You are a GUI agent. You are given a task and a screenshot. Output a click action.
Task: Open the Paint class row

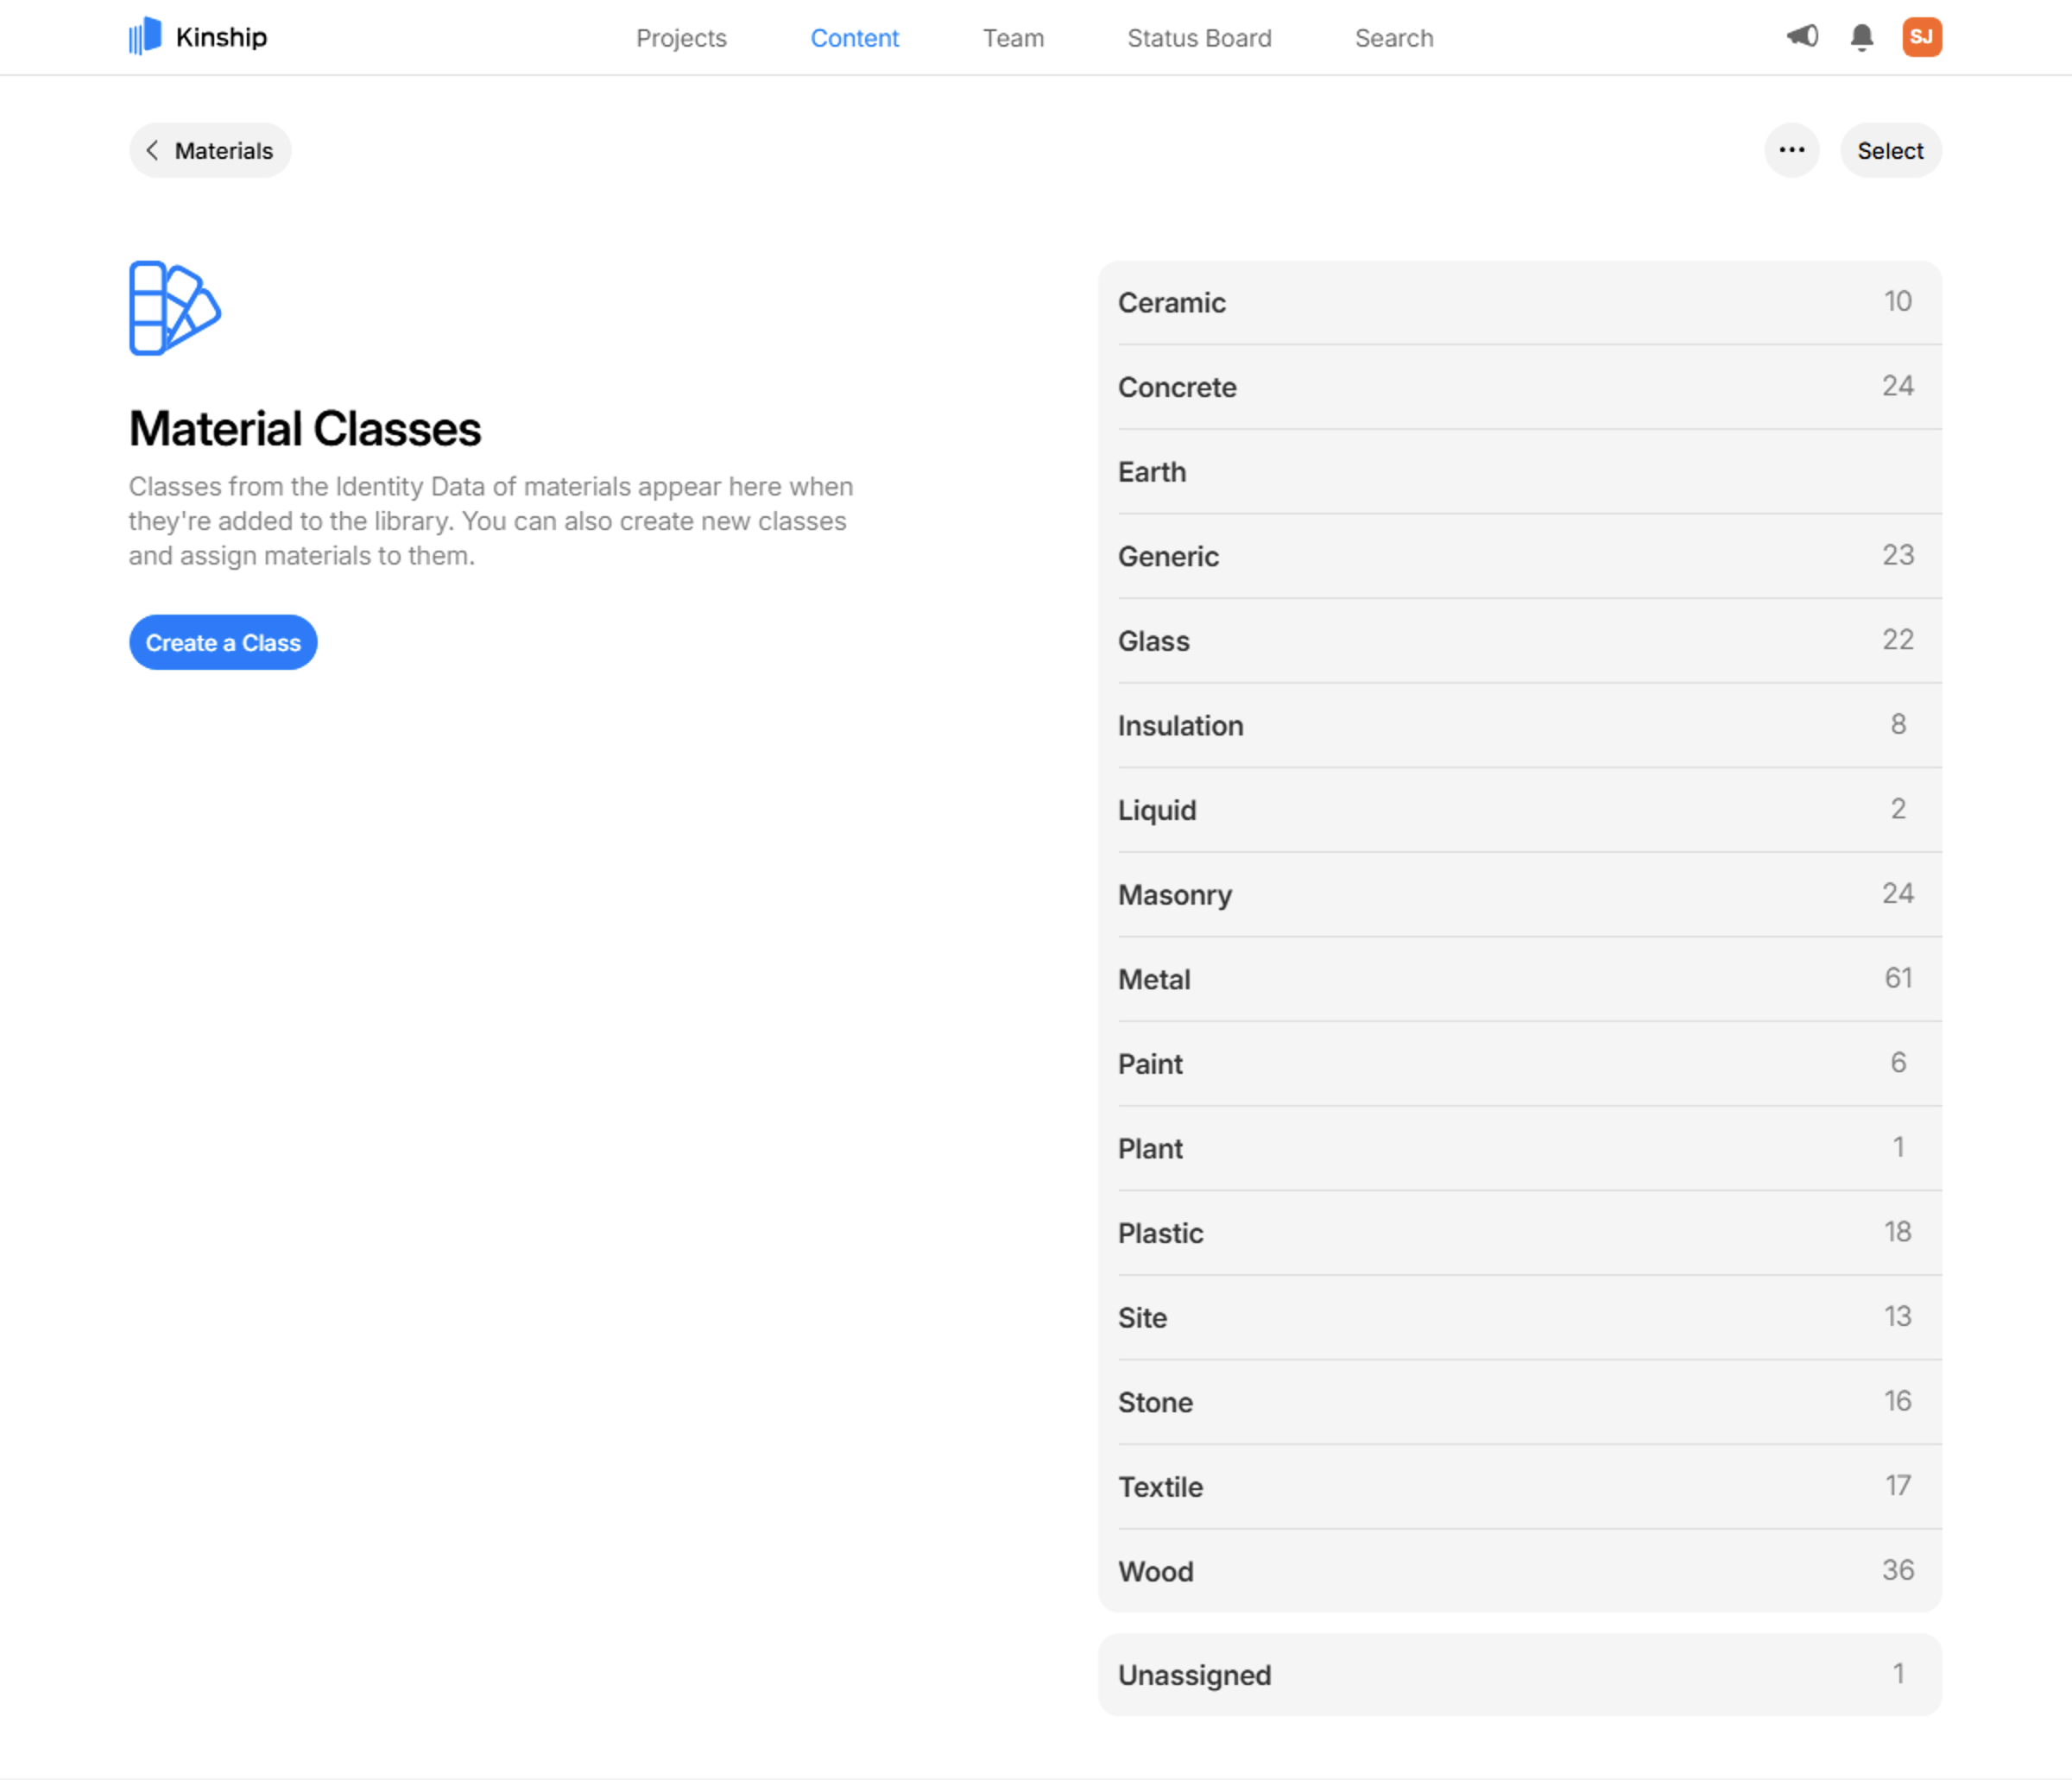point(1519,1063)
